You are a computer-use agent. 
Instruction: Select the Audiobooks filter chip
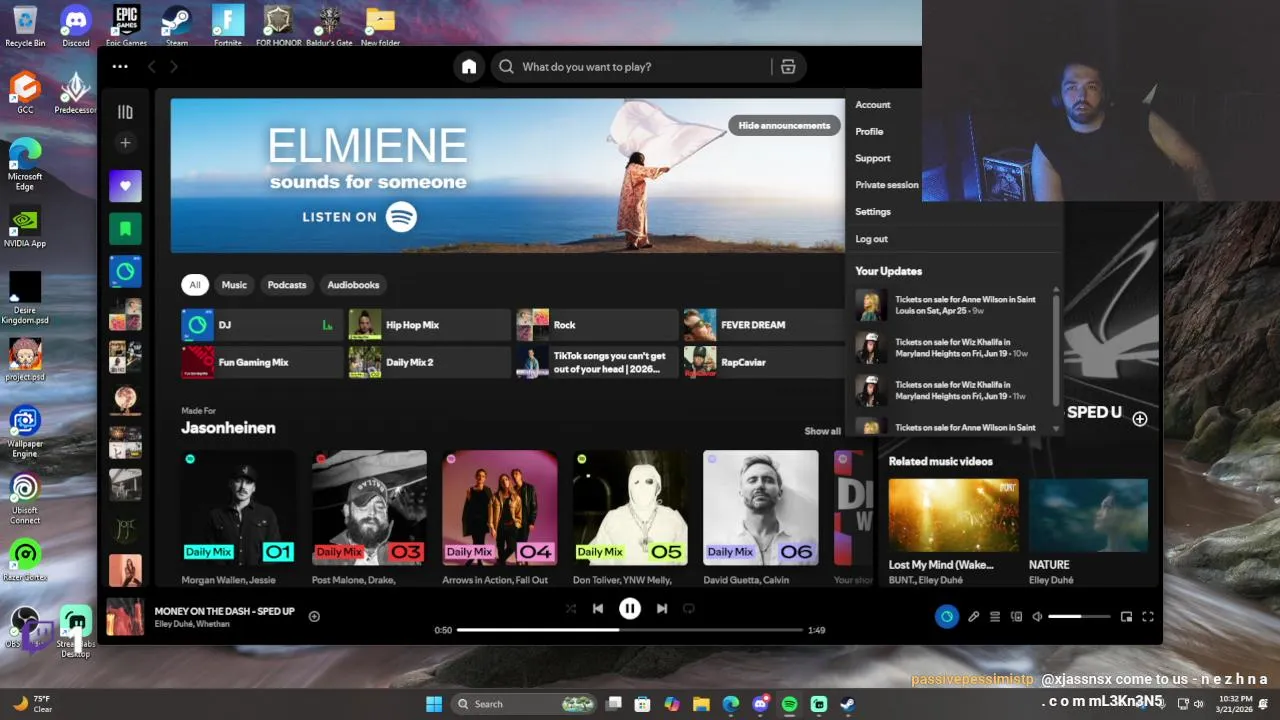pyautogui.click(x=353, y=285)
